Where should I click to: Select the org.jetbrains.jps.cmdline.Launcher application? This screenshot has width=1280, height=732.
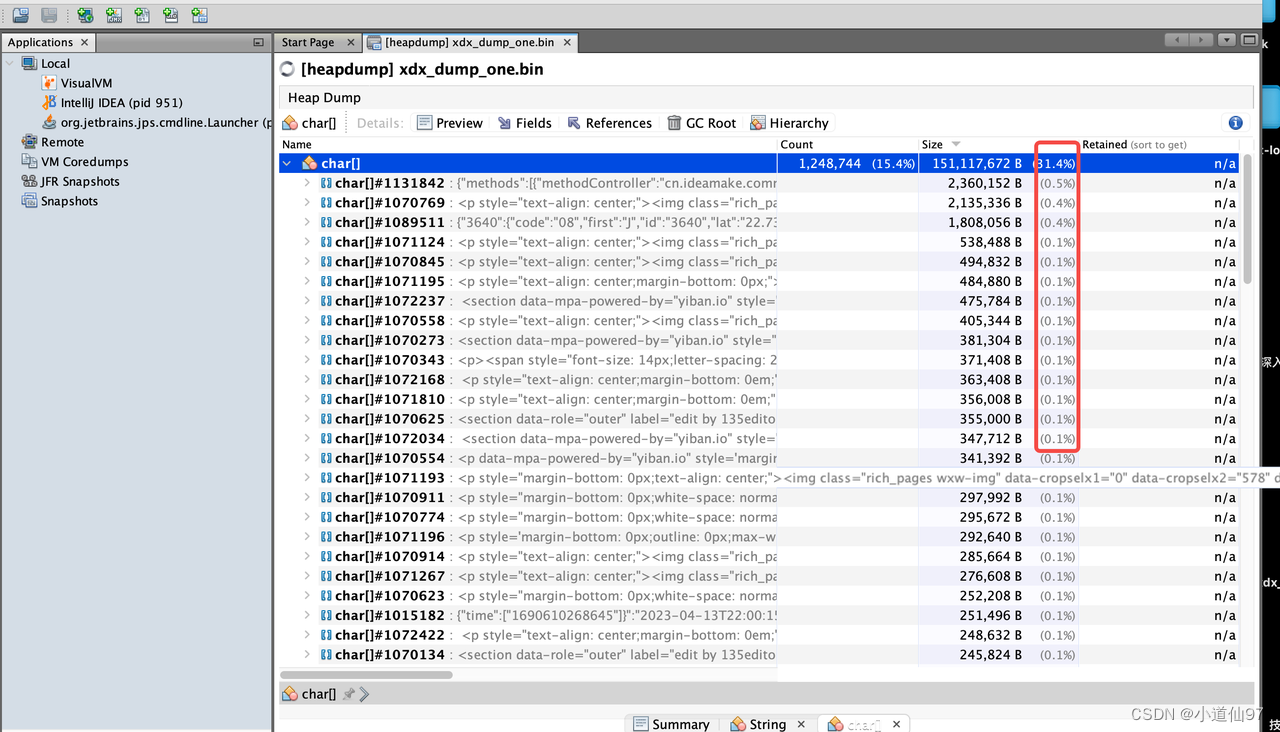pyautogui.click(x=157, y=122)
